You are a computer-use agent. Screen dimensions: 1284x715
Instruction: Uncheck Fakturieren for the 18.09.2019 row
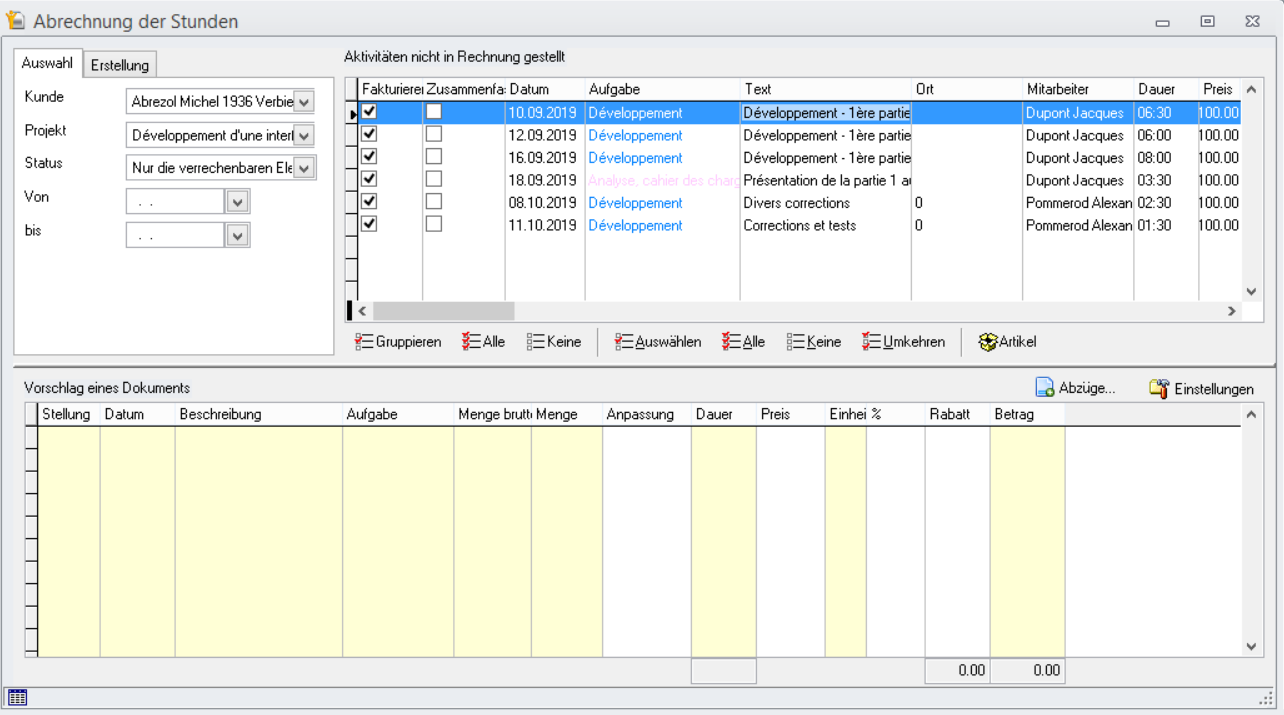point(369,179)
